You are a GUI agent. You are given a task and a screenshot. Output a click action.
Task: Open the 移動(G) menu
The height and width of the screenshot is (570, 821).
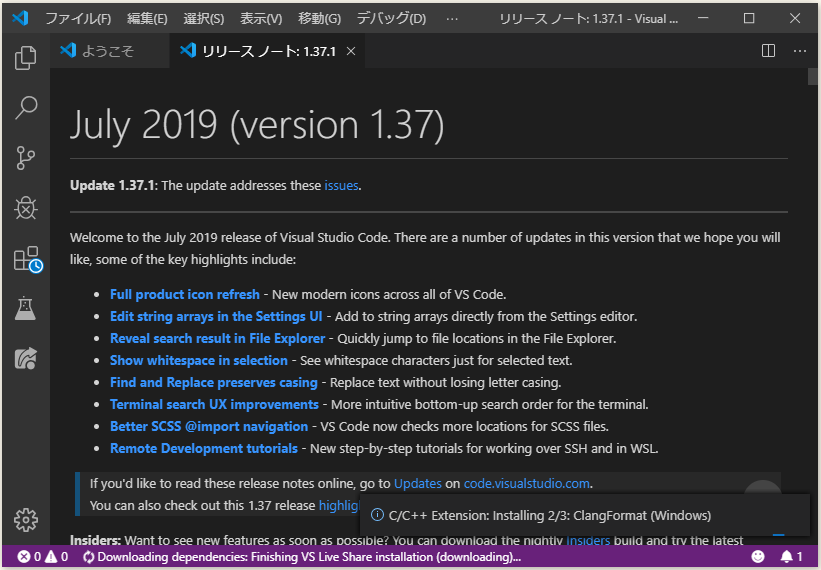pyautogui.click(x=319, y=19)
